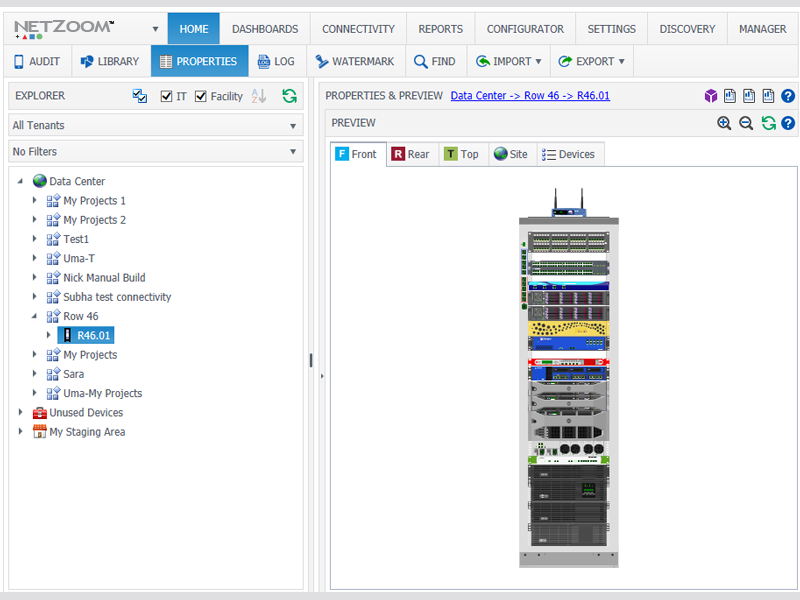Switch to the Site tab
Screen dimensions: 800x600
[x=511, y=154]
